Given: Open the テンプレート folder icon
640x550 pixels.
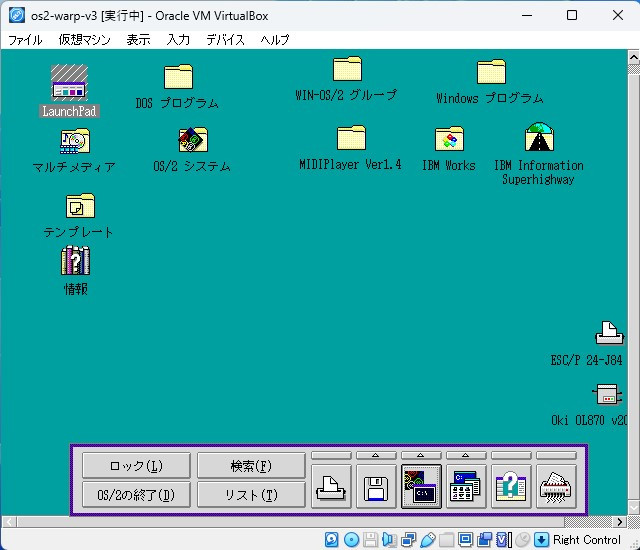Looking at the screenshot, I should [x=80, y=206].
